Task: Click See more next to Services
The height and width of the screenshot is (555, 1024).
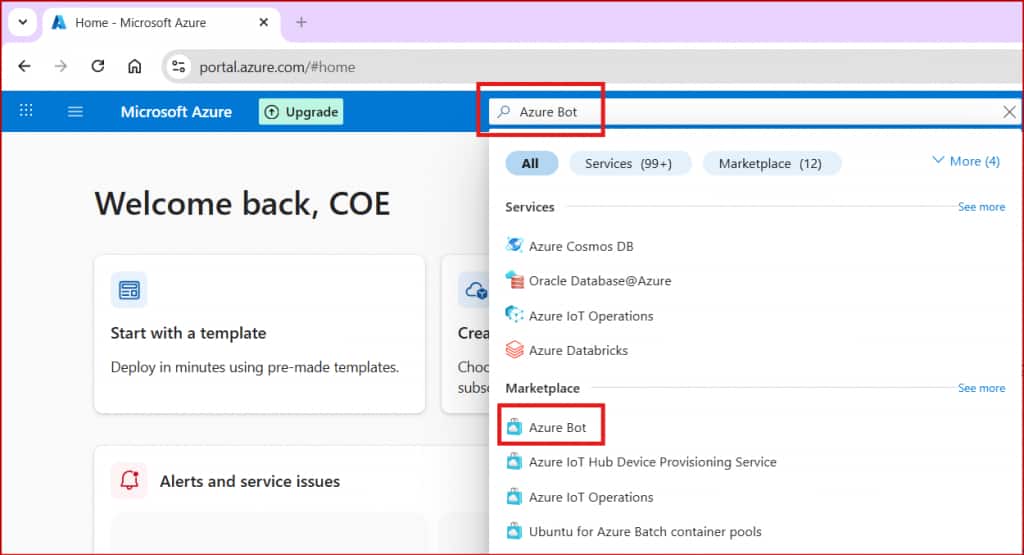Action: click(981, 207)
